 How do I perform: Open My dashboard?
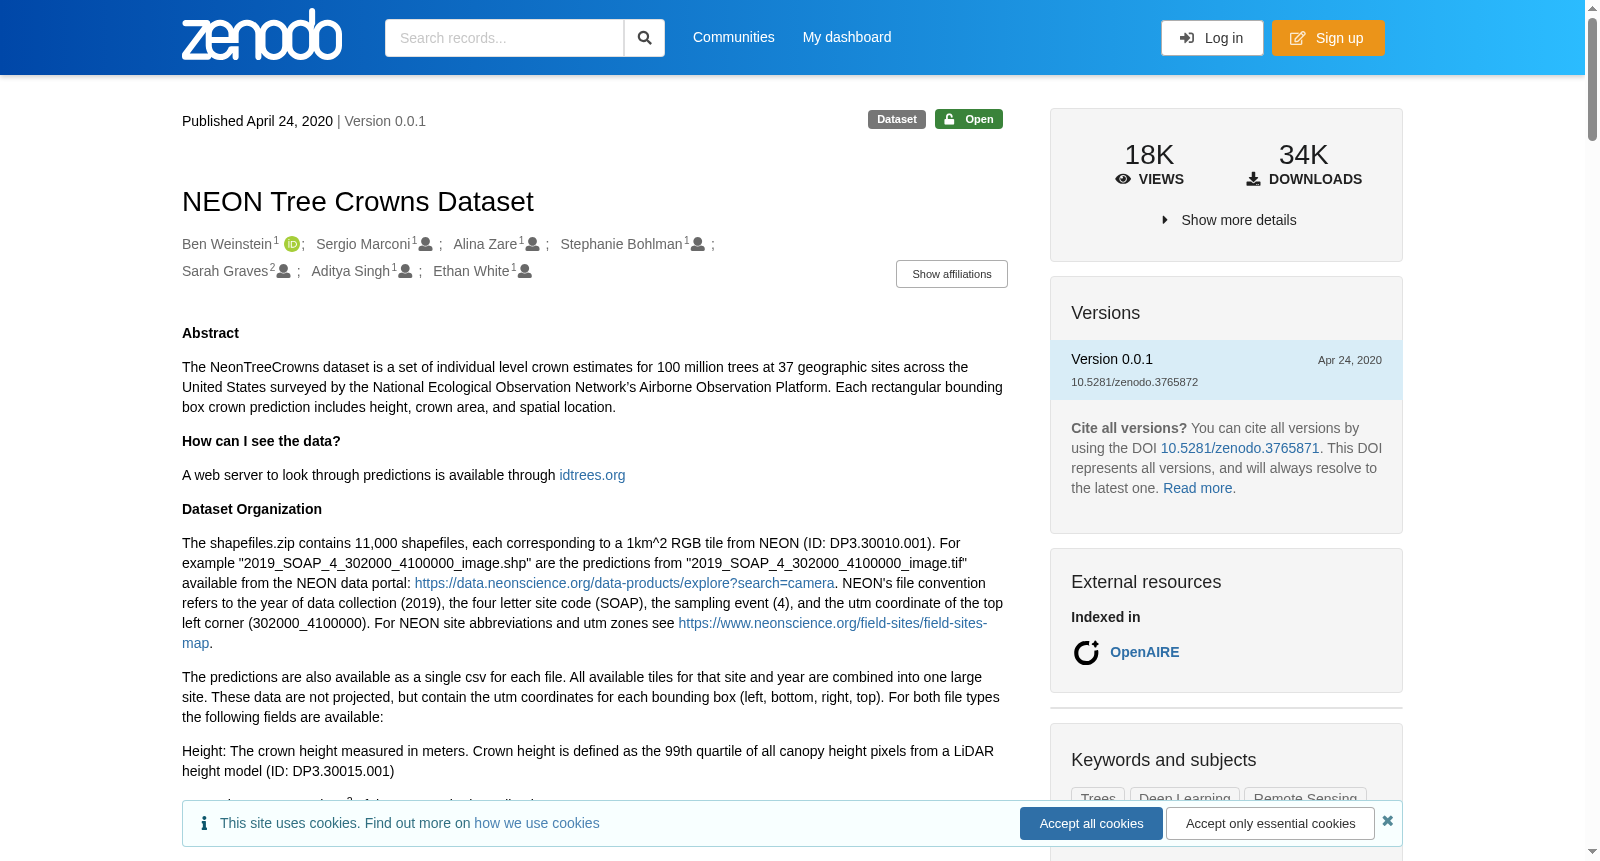tap(847, 37)
